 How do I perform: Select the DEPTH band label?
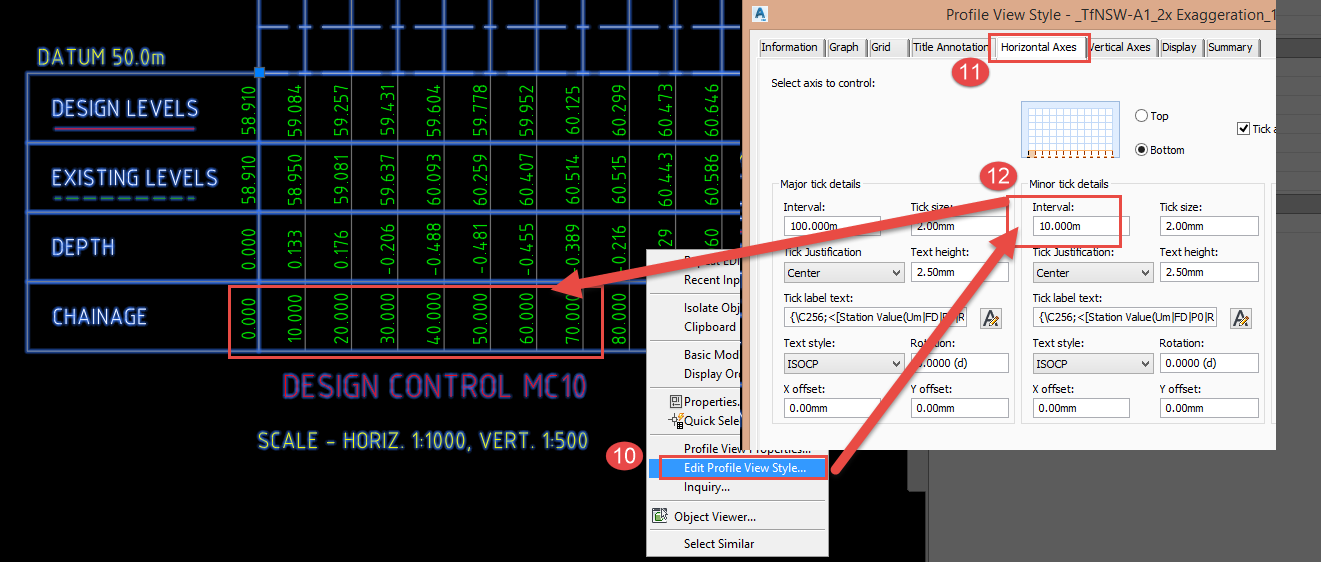[83, 247]
